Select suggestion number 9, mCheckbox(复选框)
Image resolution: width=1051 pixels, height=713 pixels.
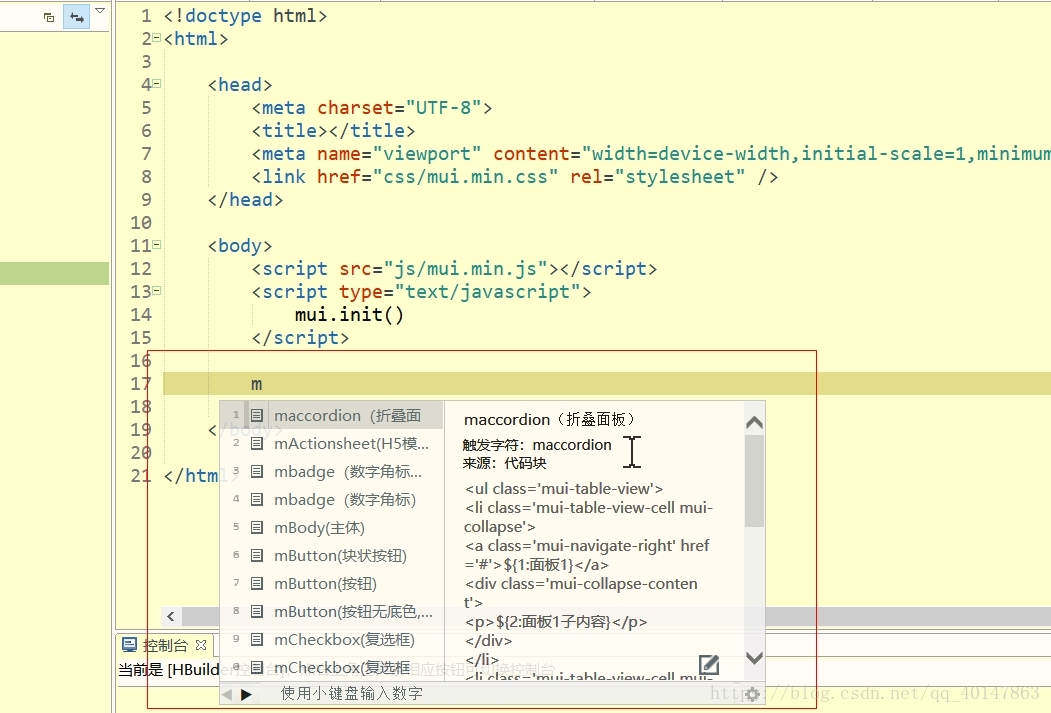click(x=332, y=640)
